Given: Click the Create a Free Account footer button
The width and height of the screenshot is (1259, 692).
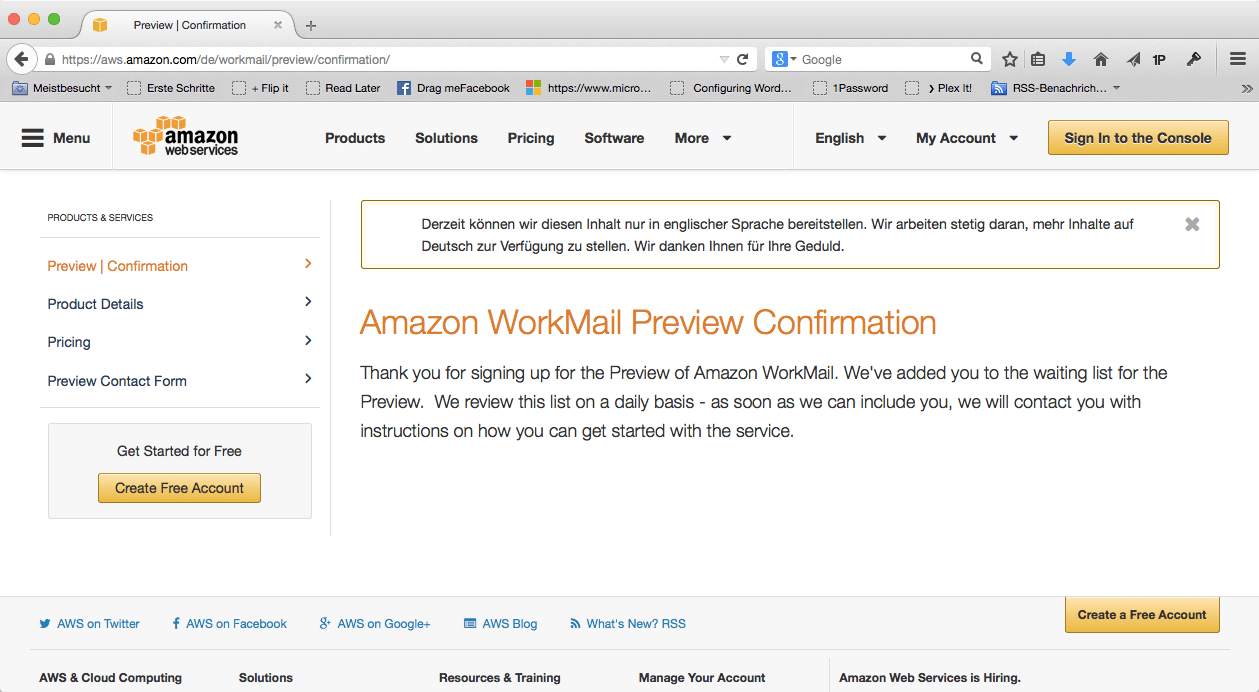Looking at the screenshot, I should pyautogui.click(x=1142, y=615).
